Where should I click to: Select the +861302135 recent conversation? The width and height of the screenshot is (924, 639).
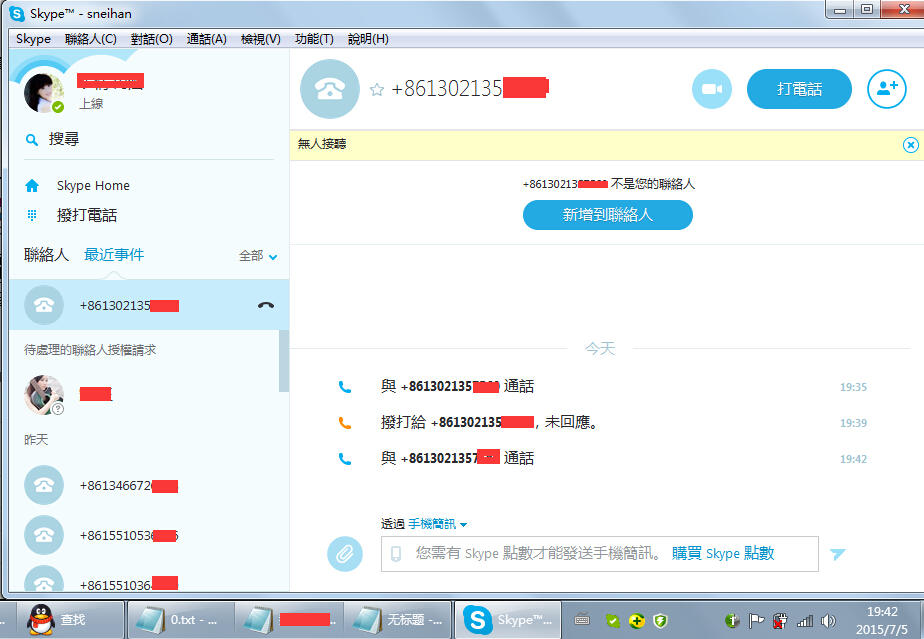tap(148, 305)
